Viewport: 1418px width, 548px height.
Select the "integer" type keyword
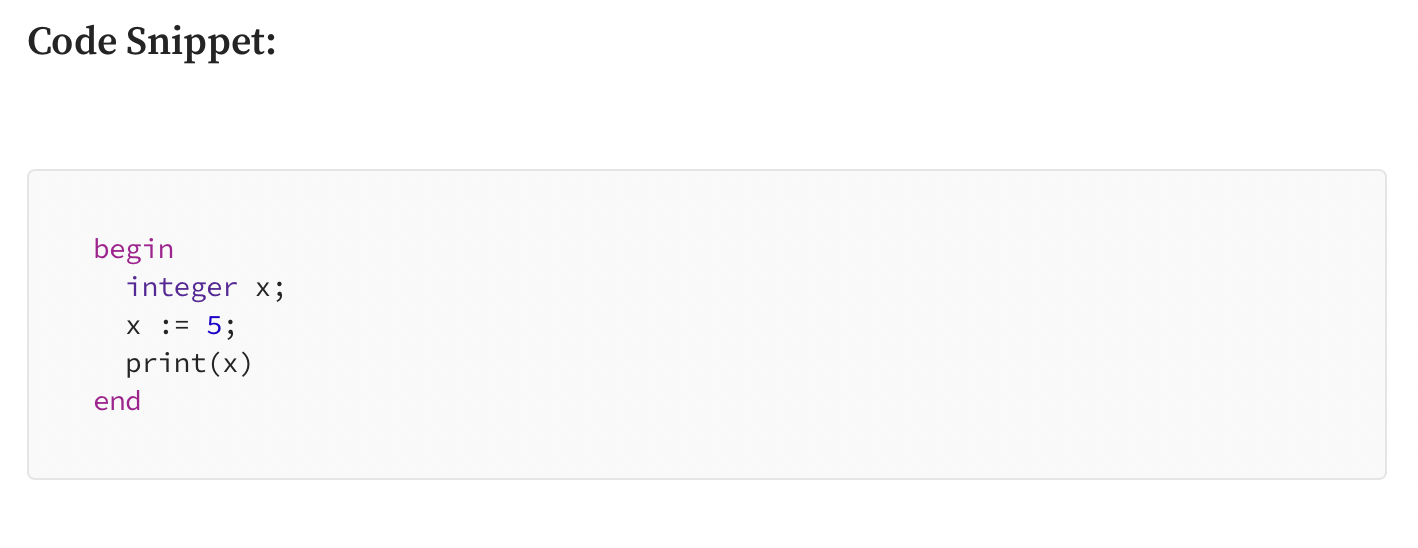[182, 288]
